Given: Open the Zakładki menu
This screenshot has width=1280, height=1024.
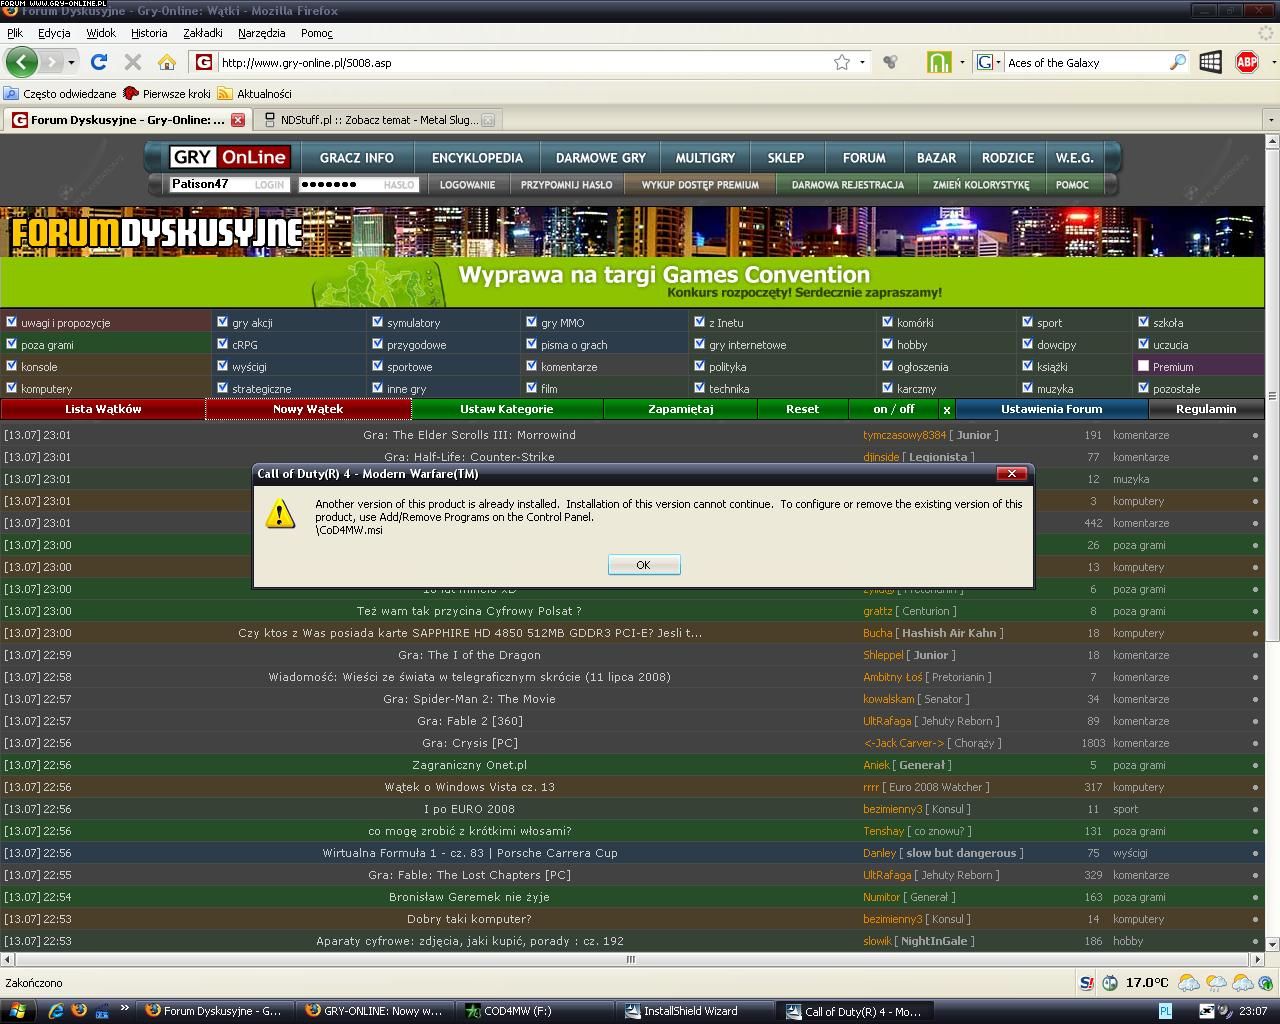Looking at the screenshot, I should click(202, 33).
